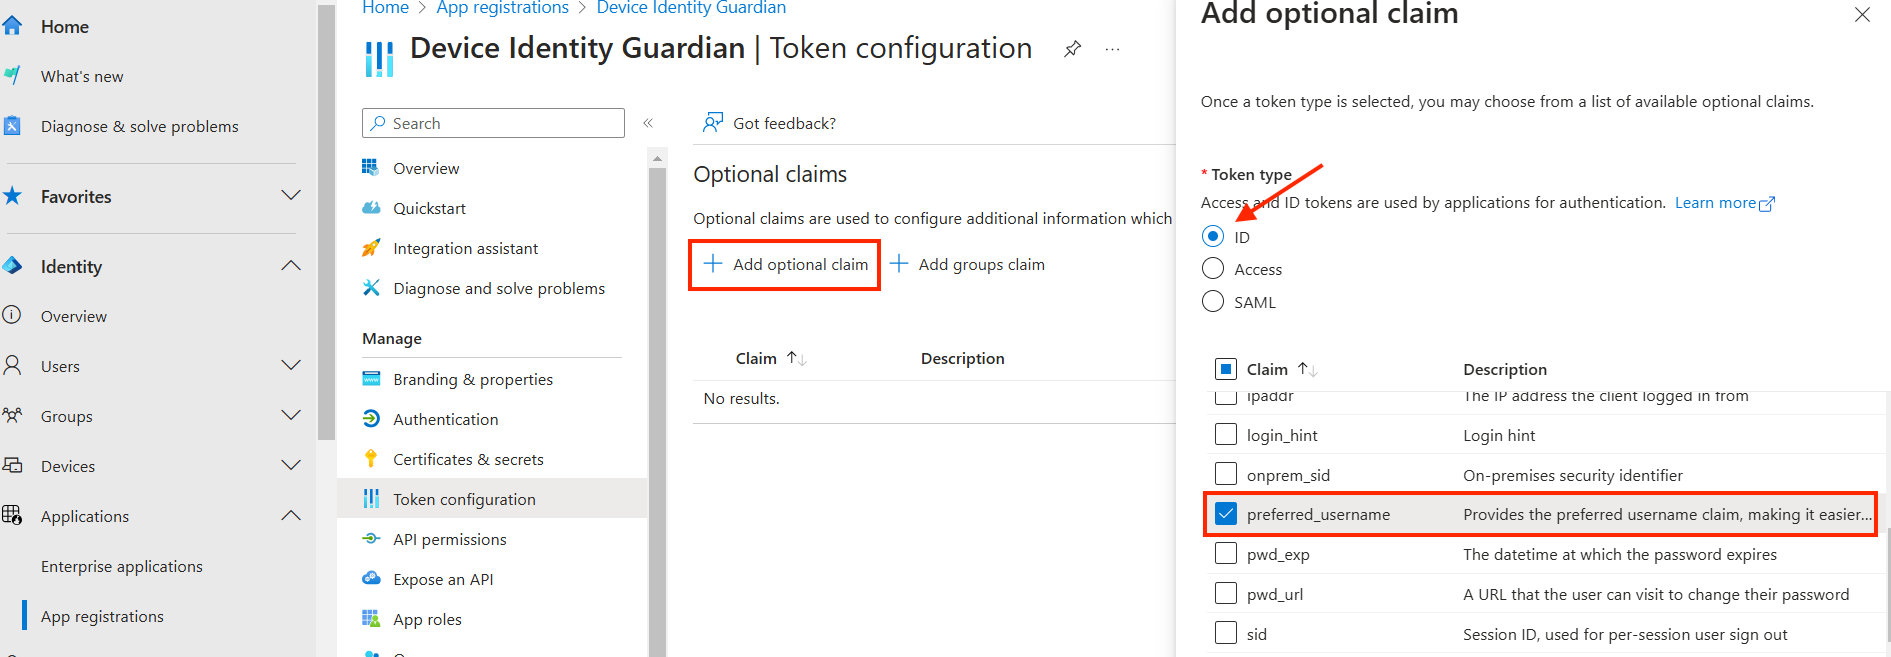This screenshot has width=1891, height=657.
Task: Click the Add groups claim button
Action: tap(968, 264)
